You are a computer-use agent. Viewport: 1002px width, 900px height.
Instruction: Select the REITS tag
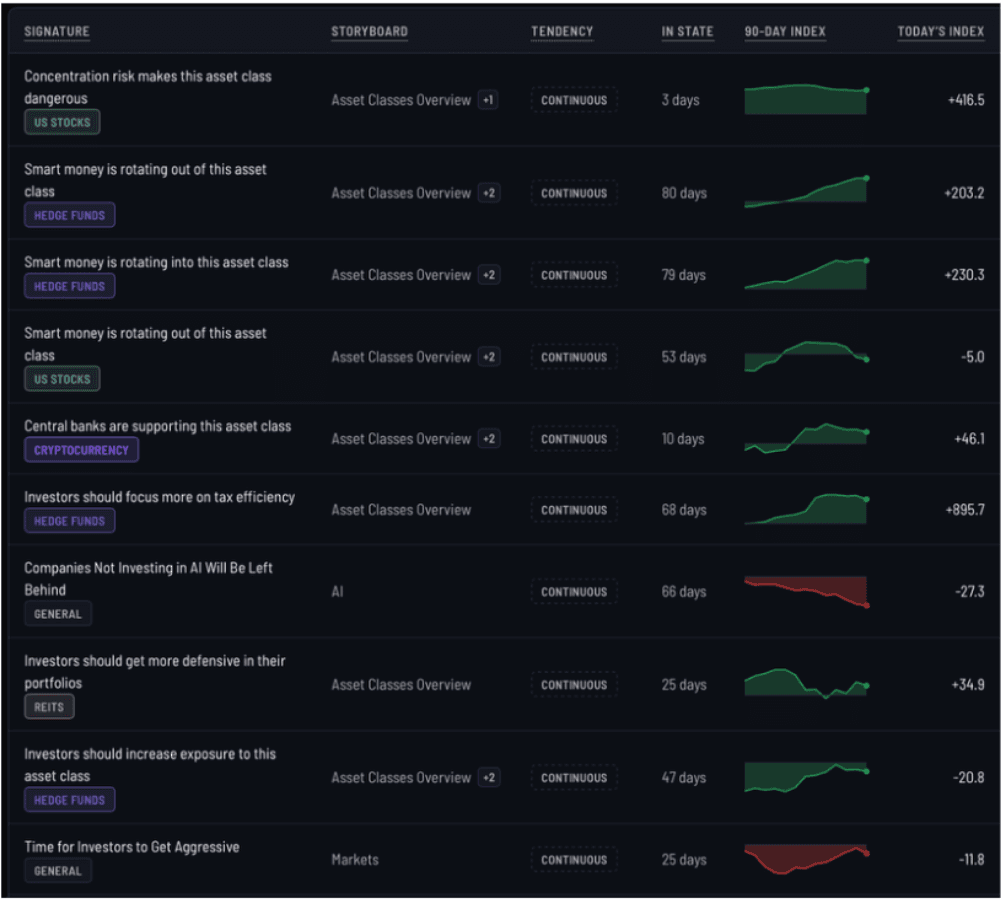click(x=49, y=707)
